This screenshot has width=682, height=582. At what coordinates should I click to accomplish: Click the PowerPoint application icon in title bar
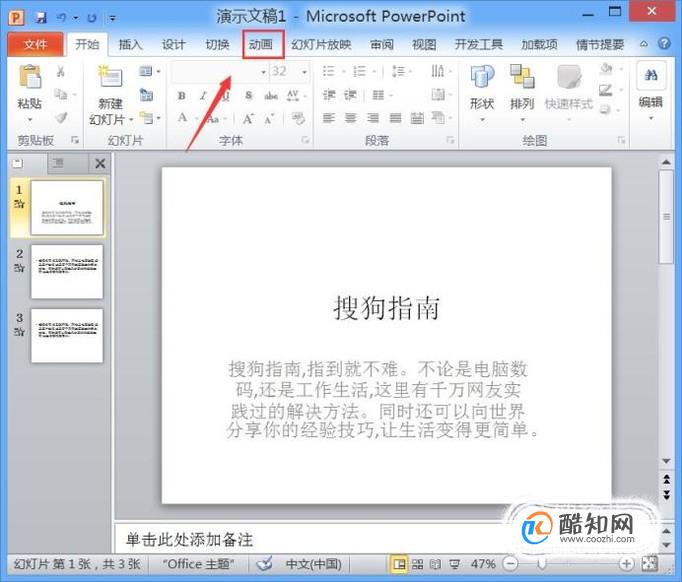(17, 18)
